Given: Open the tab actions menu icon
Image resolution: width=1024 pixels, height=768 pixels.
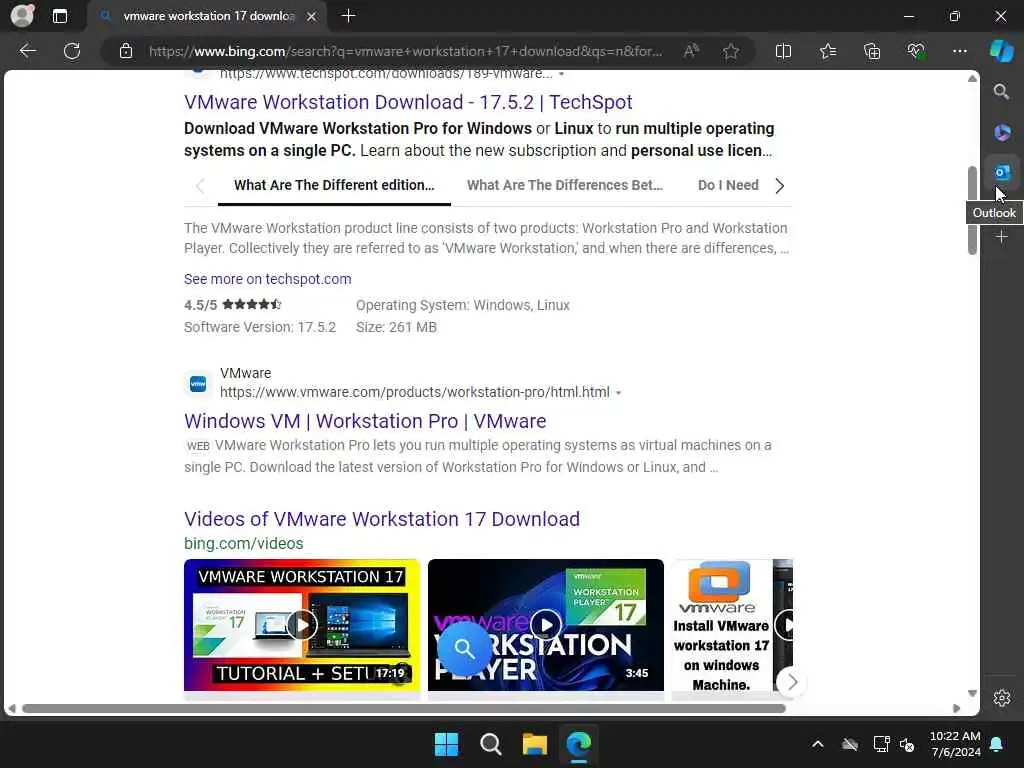Looking at the screenshot, I should [59, 16].
